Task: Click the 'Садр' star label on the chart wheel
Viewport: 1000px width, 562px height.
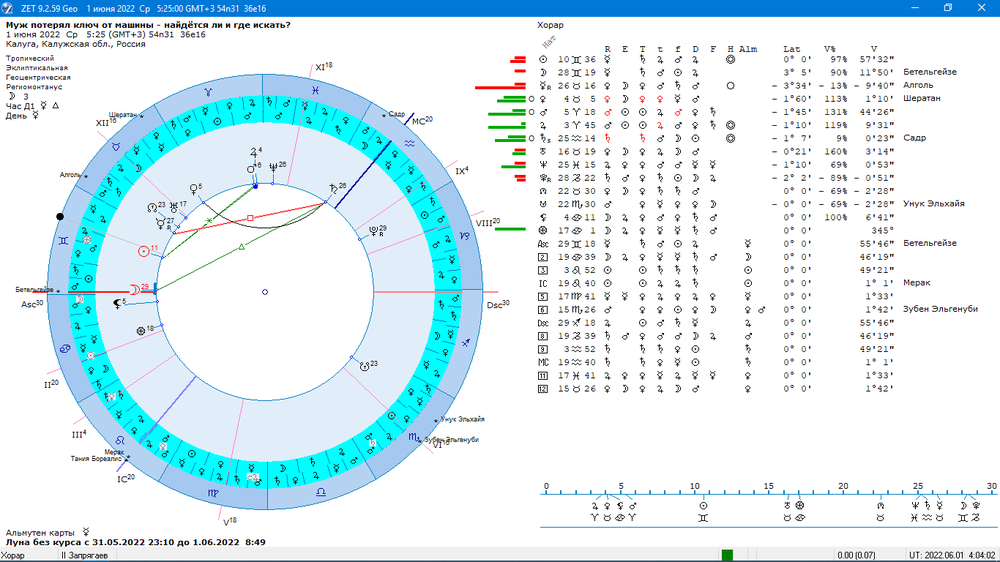Action: tap(397, 114)
